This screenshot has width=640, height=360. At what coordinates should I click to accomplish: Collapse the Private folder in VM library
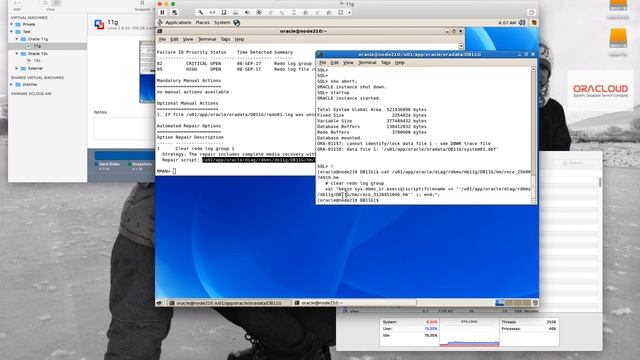[x=11, y=24]
